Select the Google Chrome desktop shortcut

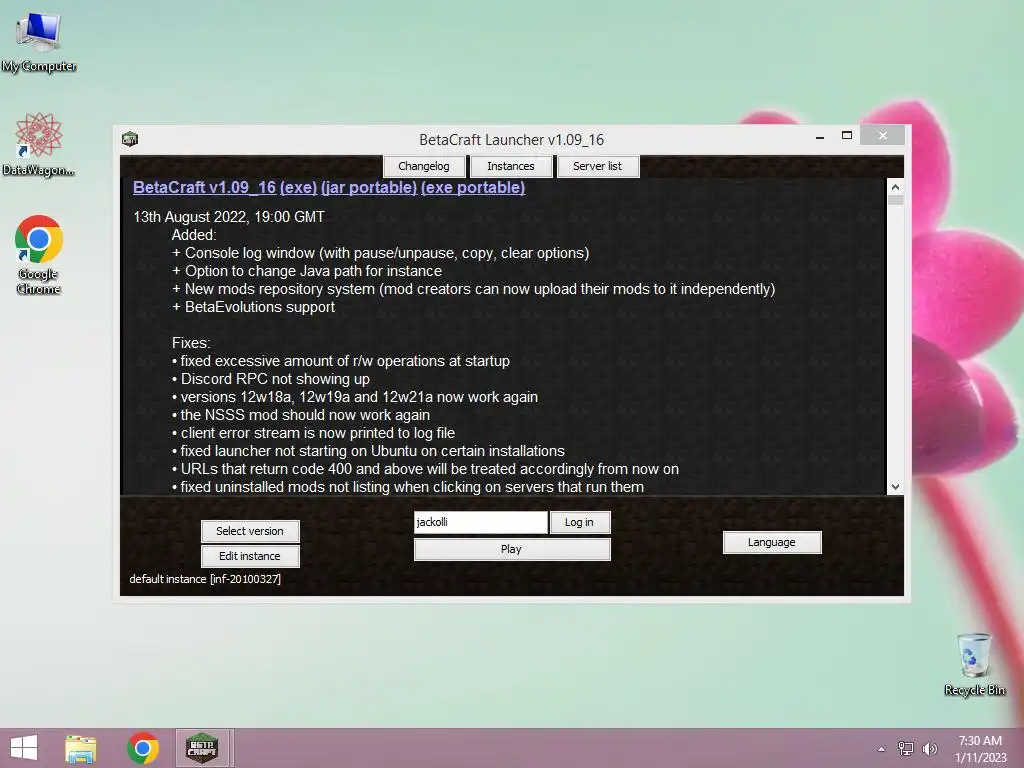point(39,254)
